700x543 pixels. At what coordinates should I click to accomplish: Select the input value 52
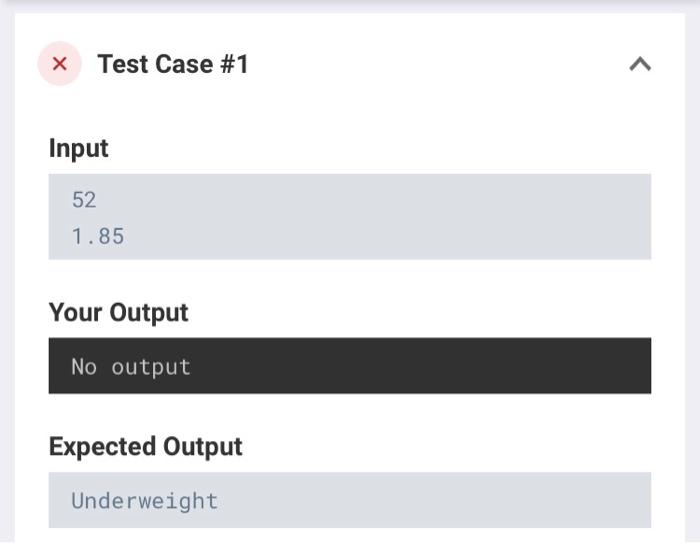pos(84,200)
